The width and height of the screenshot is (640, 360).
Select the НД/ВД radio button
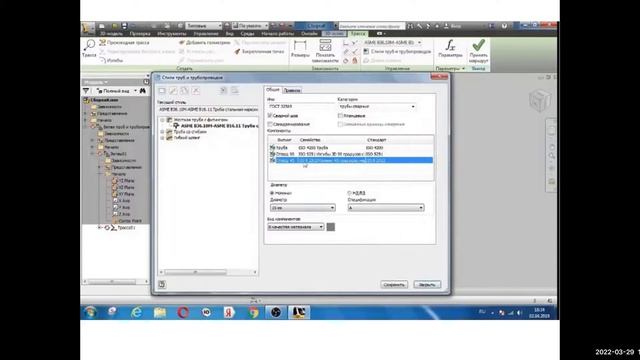tap(349, 193)
